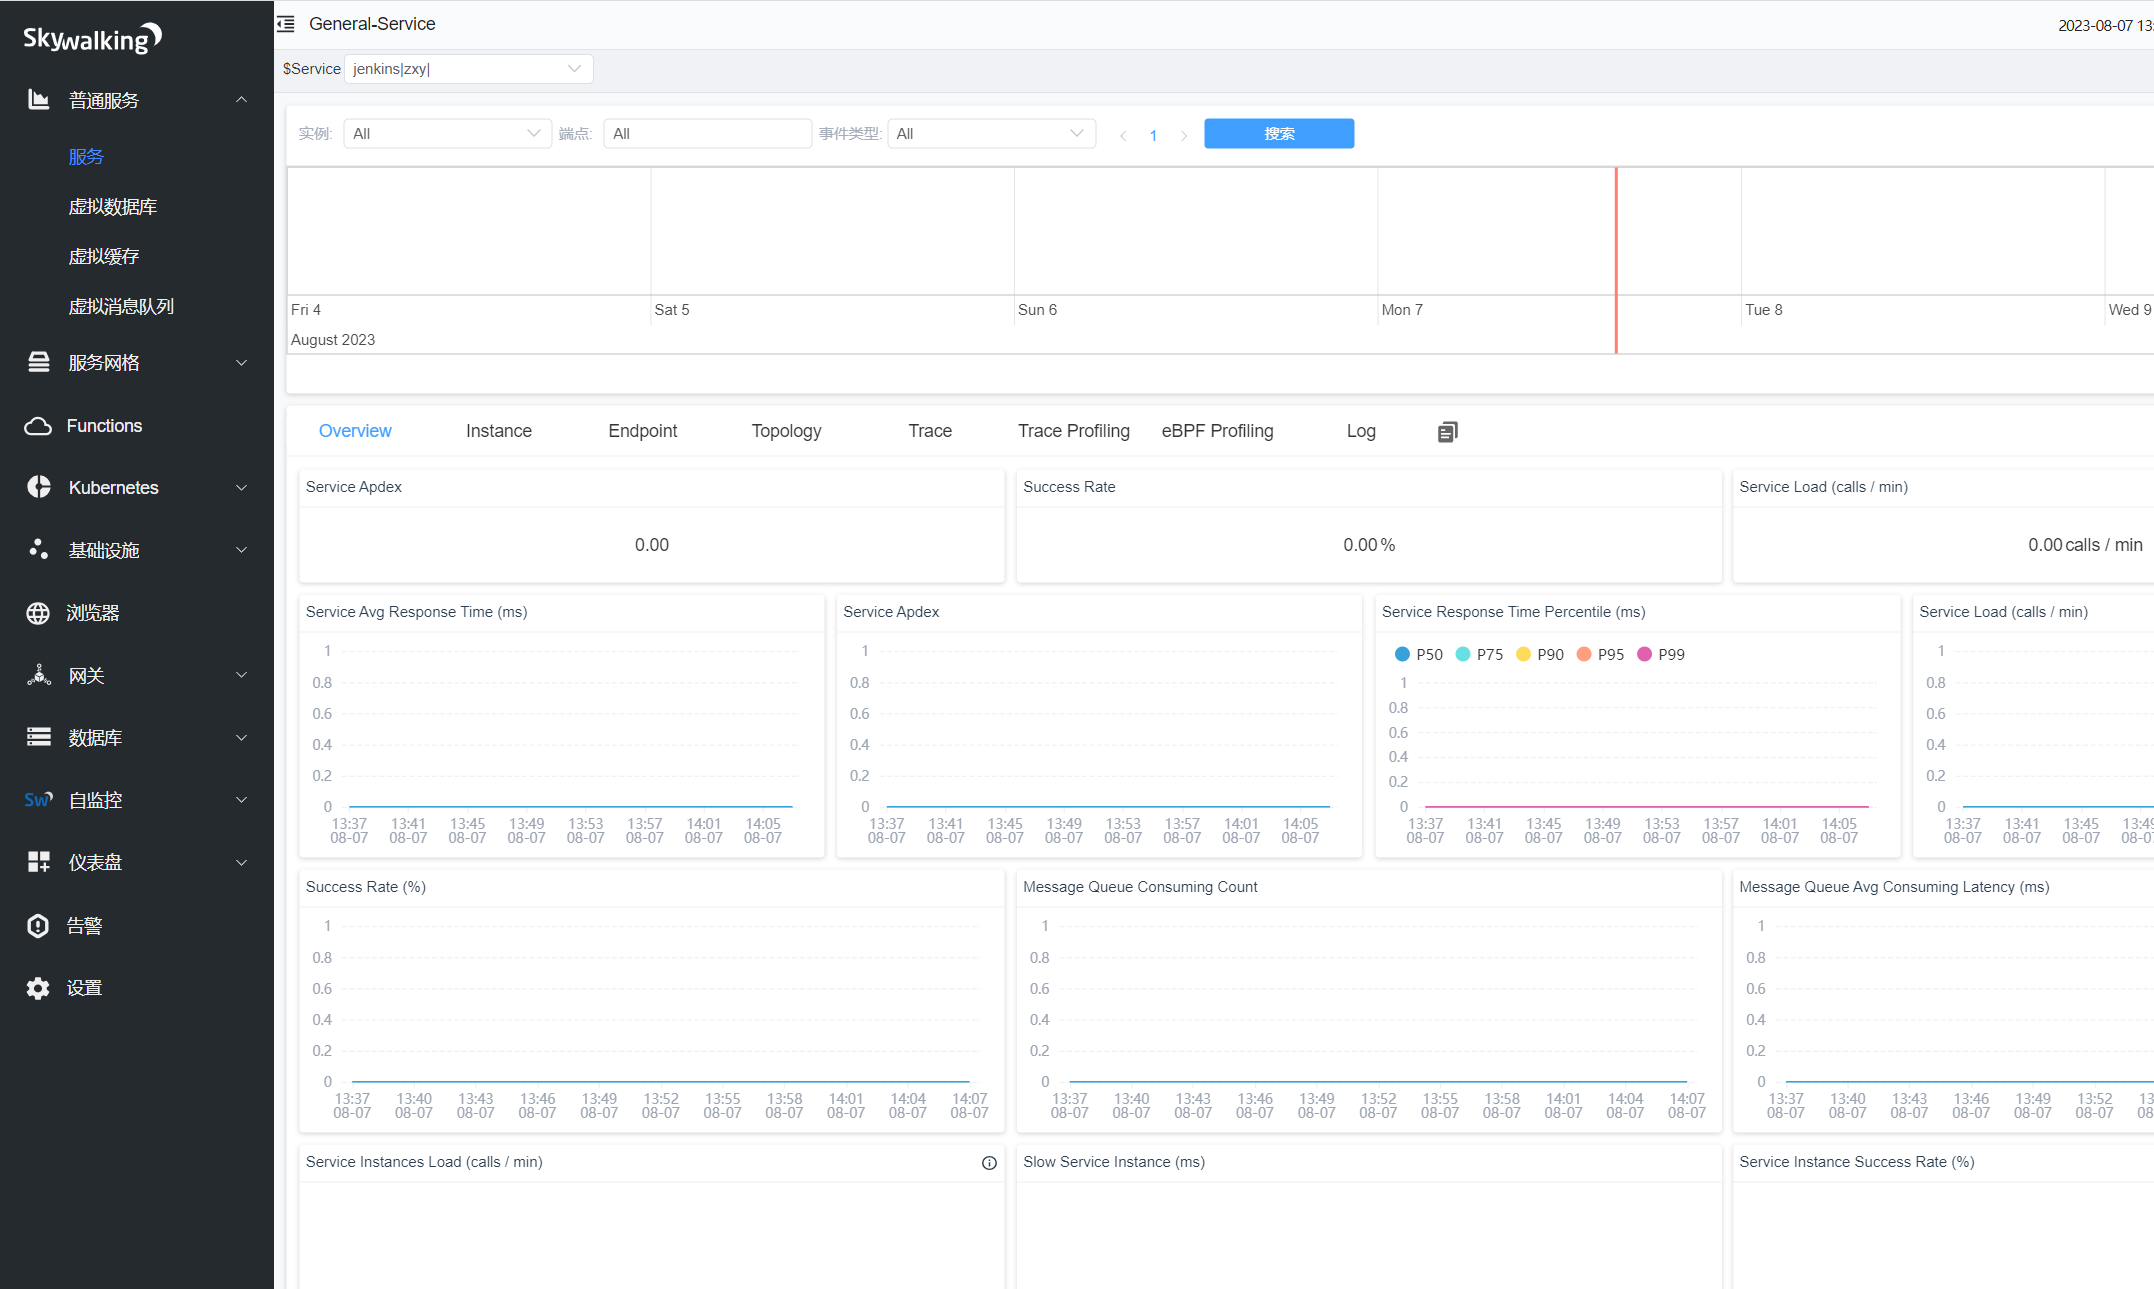Click the 仪表盘 dashboard grid icon
Screen dimensions: 2154x1289
38,862
